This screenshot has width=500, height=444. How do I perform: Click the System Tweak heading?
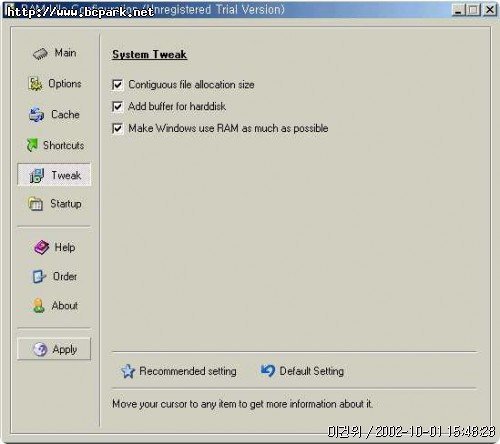pos(150,54)
